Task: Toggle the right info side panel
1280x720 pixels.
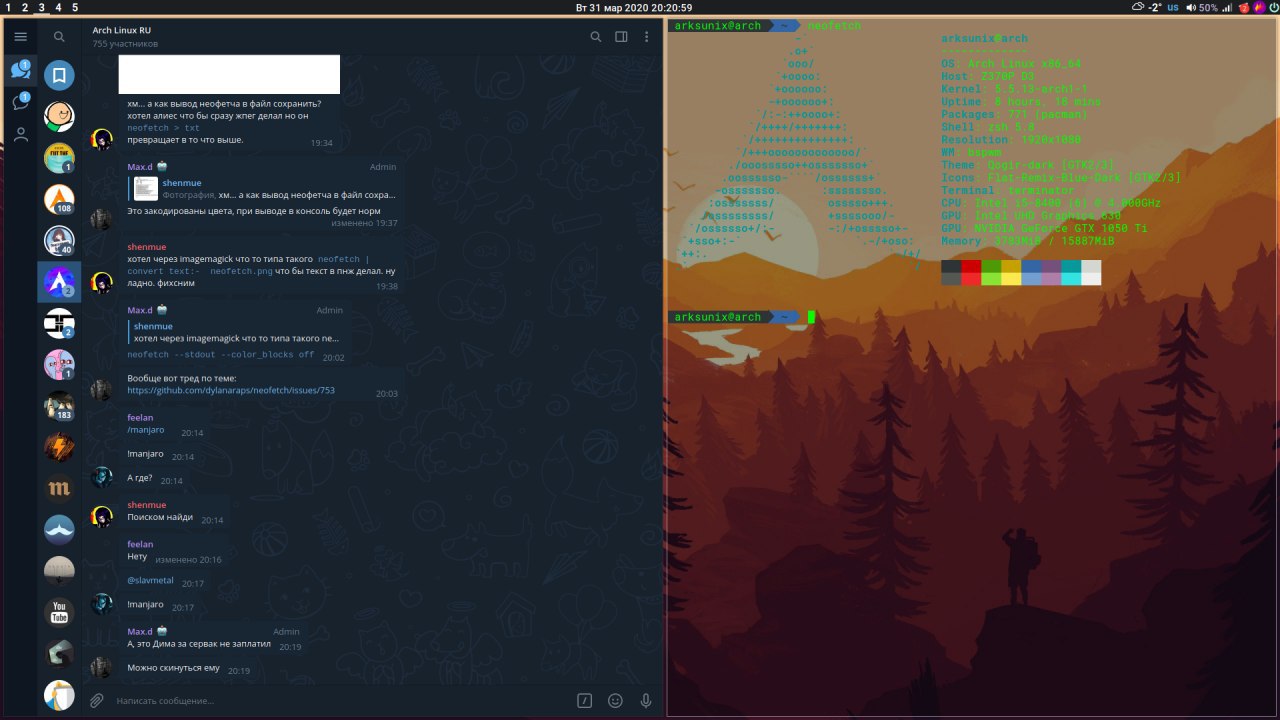Action: tap(621, 37)
